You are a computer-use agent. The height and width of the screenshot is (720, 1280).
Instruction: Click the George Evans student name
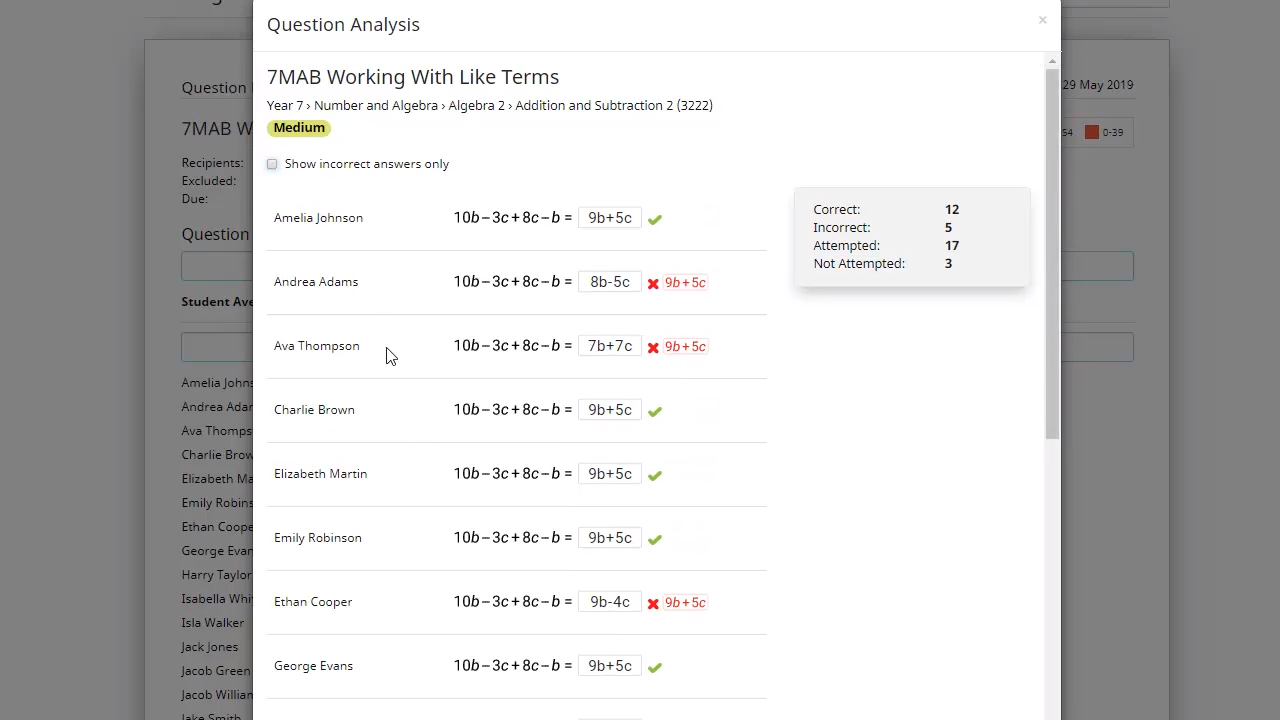click(x=313, y=666)
